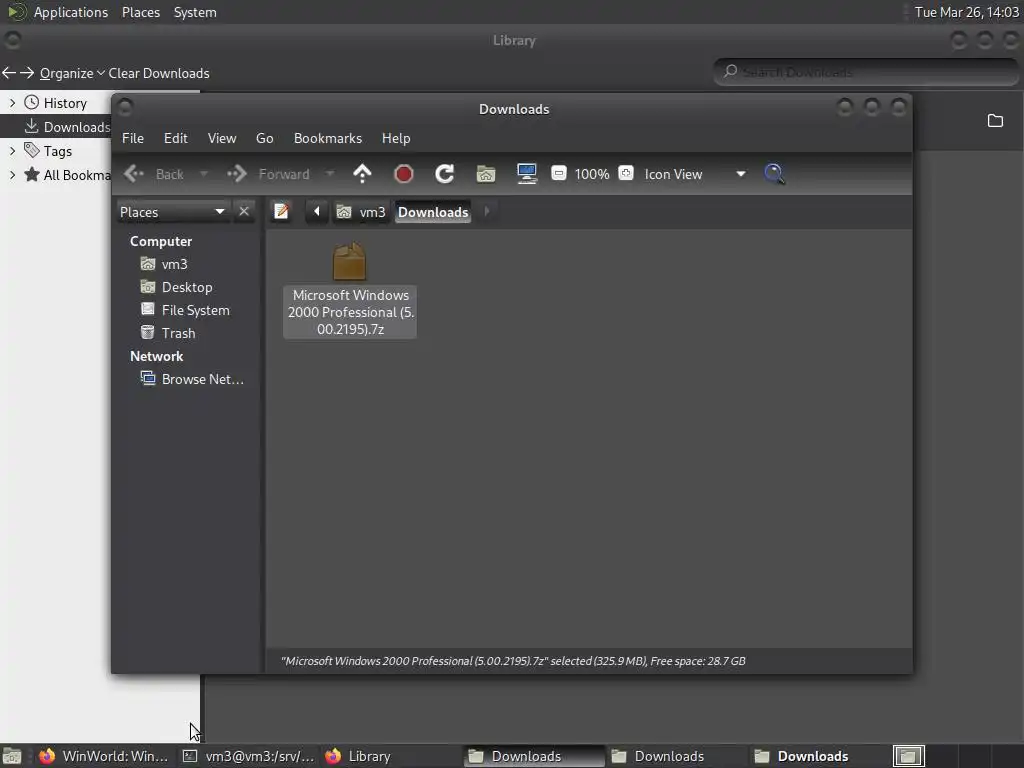
Task: Click Downloads path bar button
Action: coord(433,212)
